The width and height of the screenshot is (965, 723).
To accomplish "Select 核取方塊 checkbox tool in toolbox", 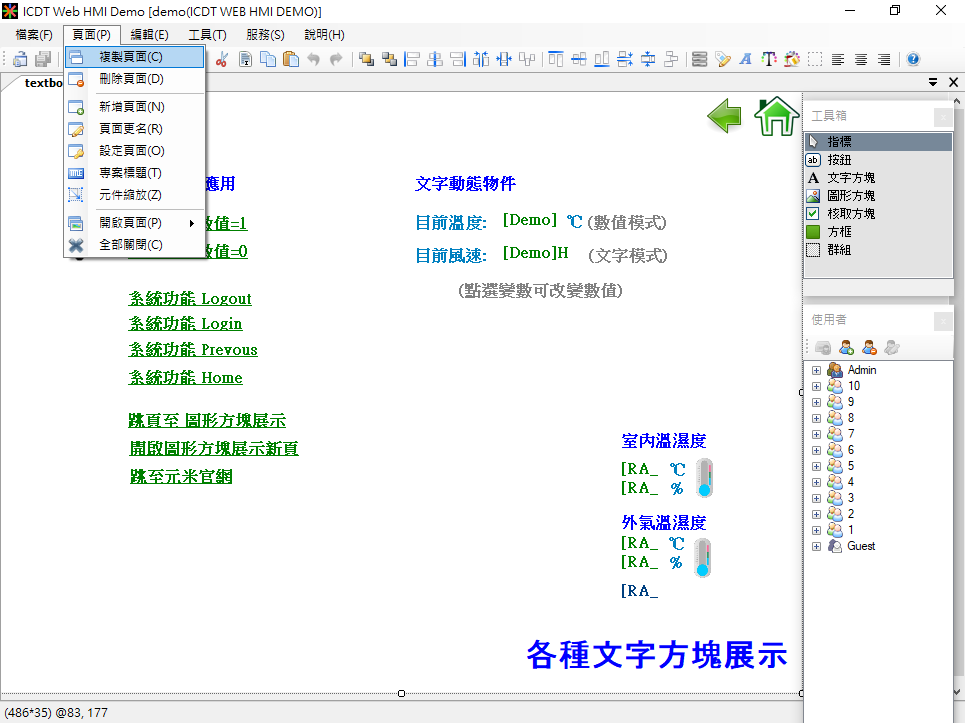I will 850,214.
